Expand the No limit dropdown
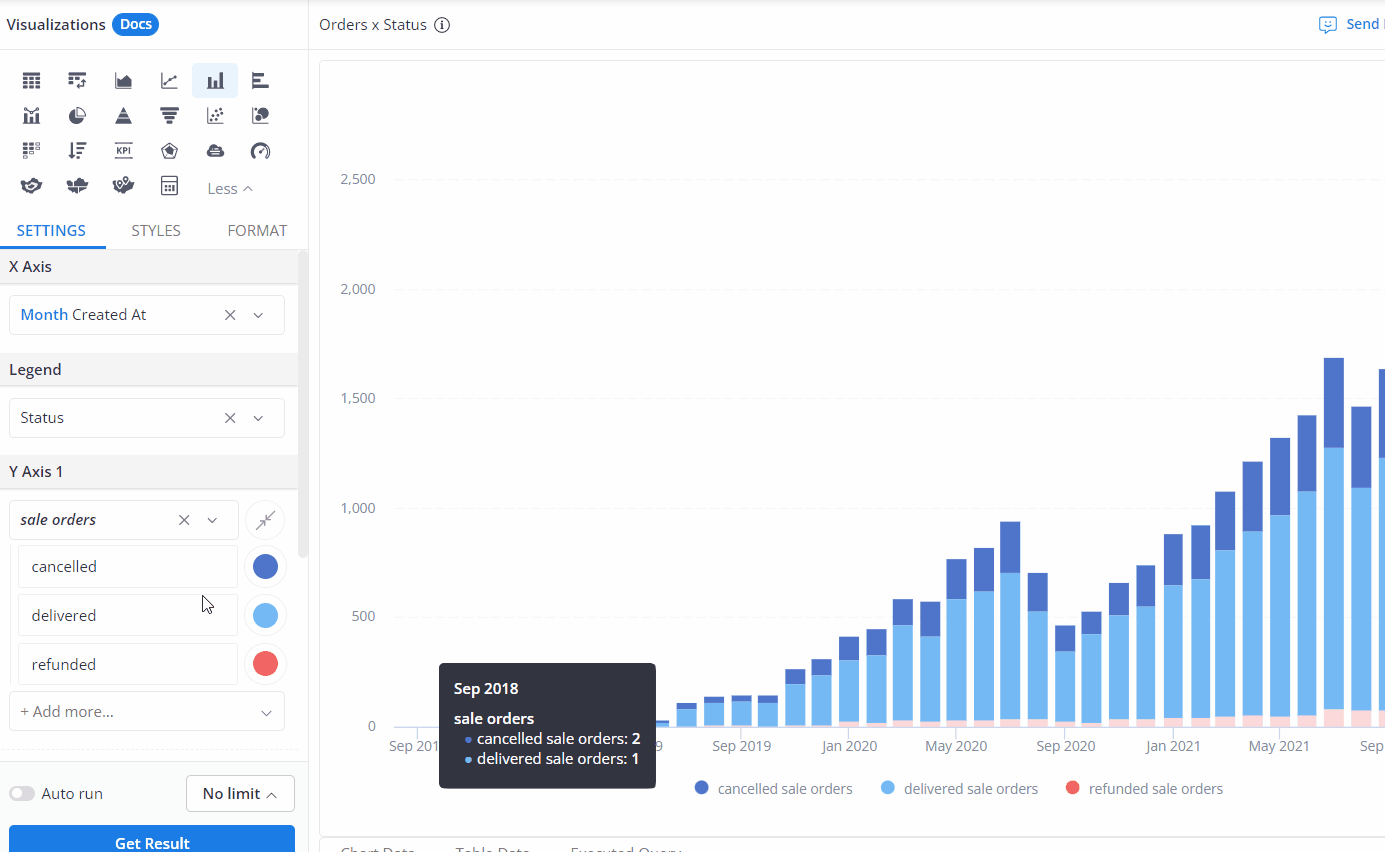This screenshot has width=1385, height=852. click(x=240, y=794)
